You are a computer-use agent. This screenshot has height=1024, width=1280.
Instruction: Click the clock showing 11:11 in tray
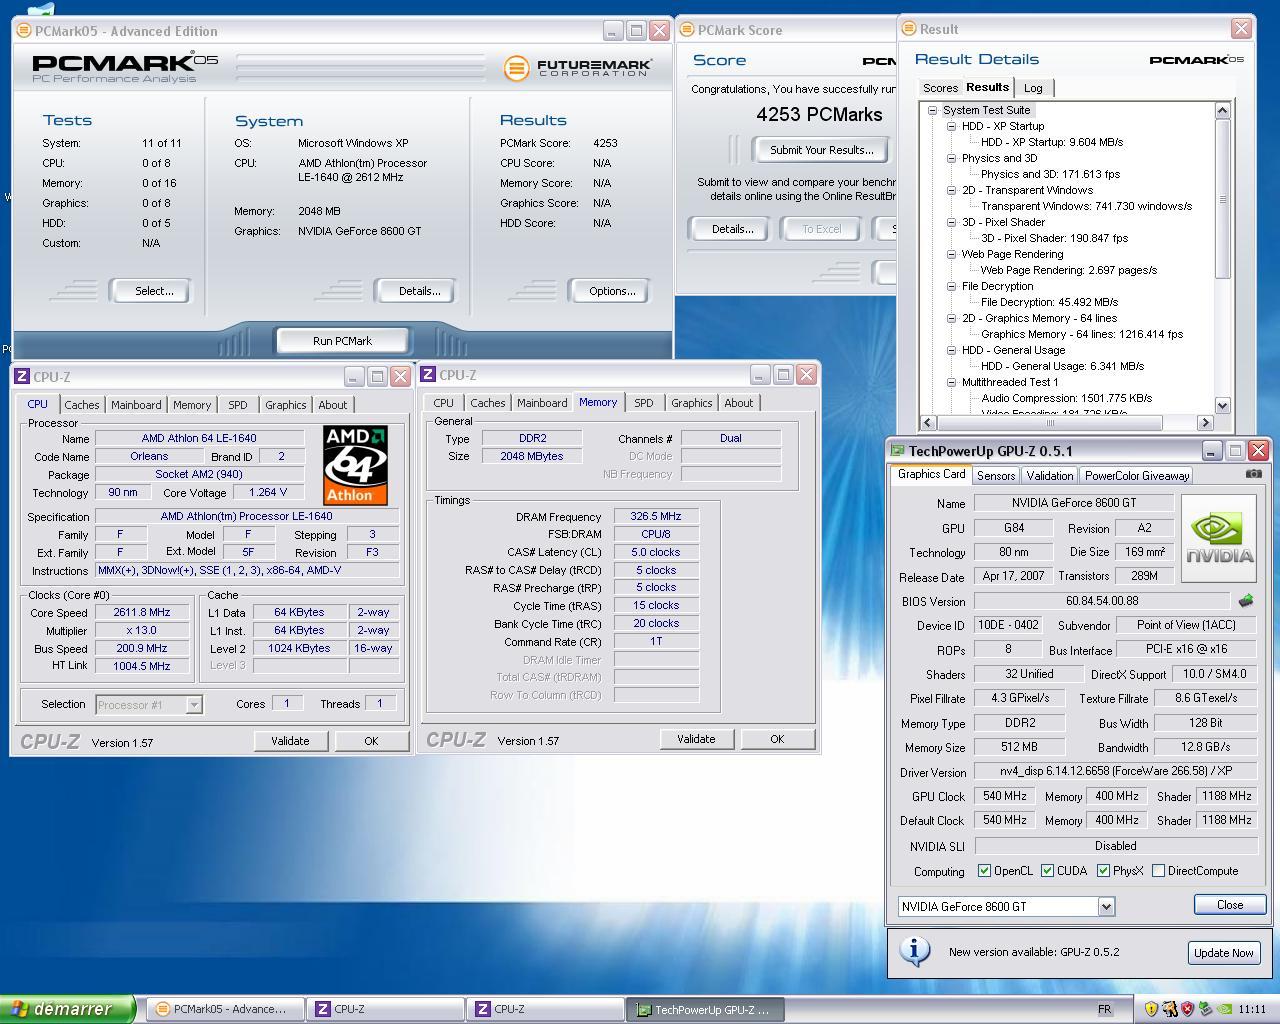(1252, 1010)
